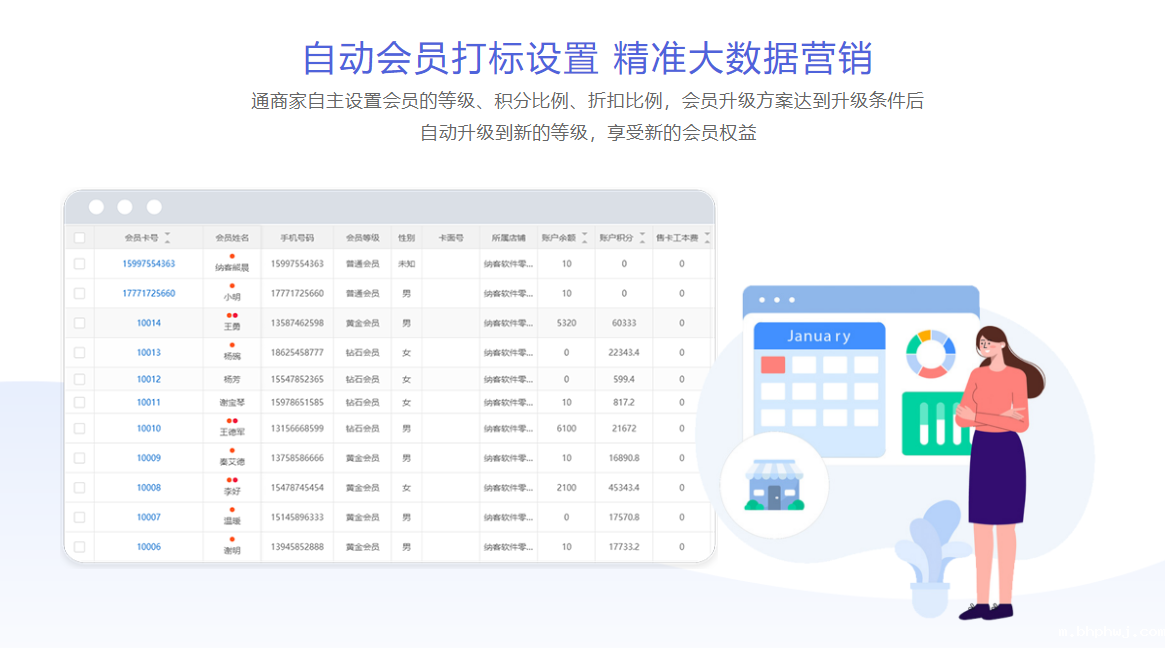Click the red tag dot above 小明
This screenshot has width=1165, height=648.
tap(232, 286)
